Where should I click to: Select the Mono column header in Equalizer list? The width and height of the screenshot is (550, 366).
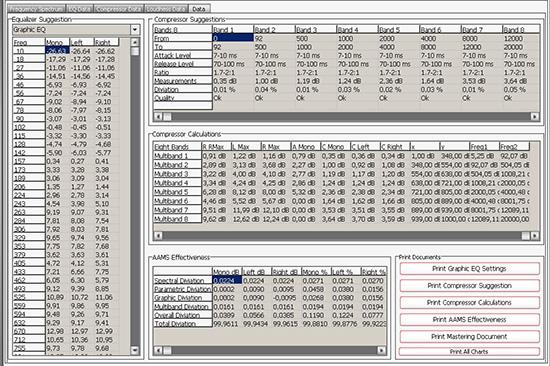(x=58, y=42)
